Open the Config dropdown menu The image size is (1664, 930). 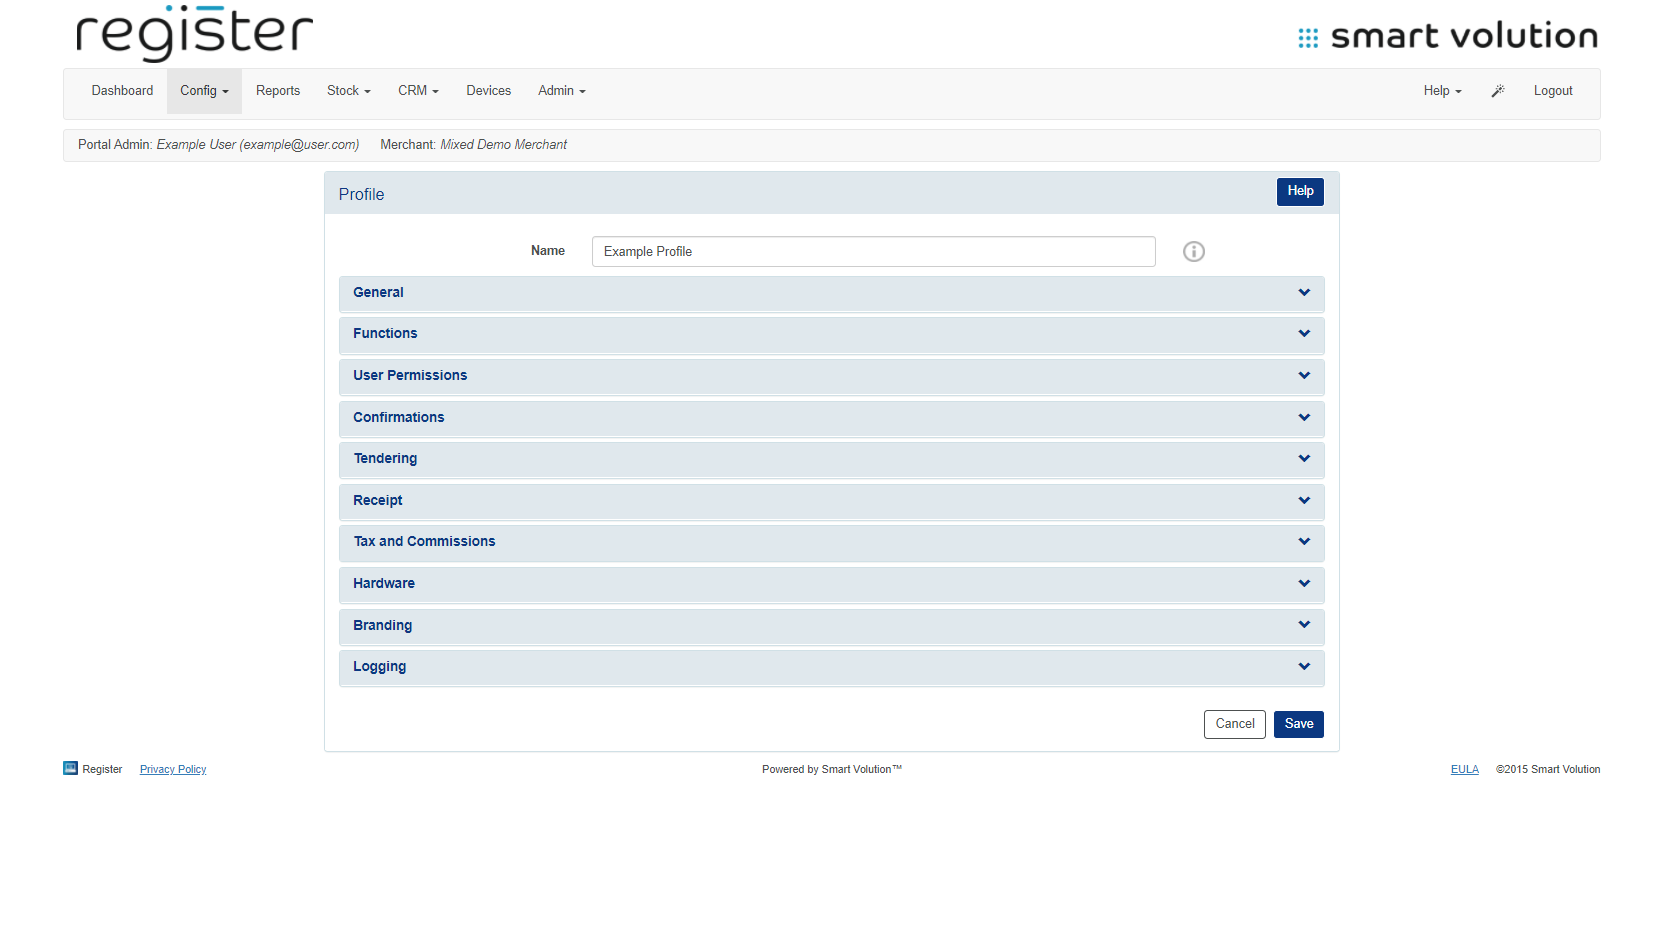[x=204, y=91]
